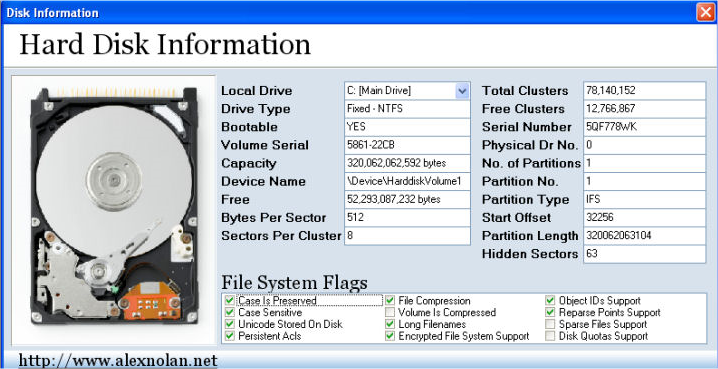The width and height of the screenshot is (718, 369).
Task: Click the Total Clusters field
Action: (644, 91)
